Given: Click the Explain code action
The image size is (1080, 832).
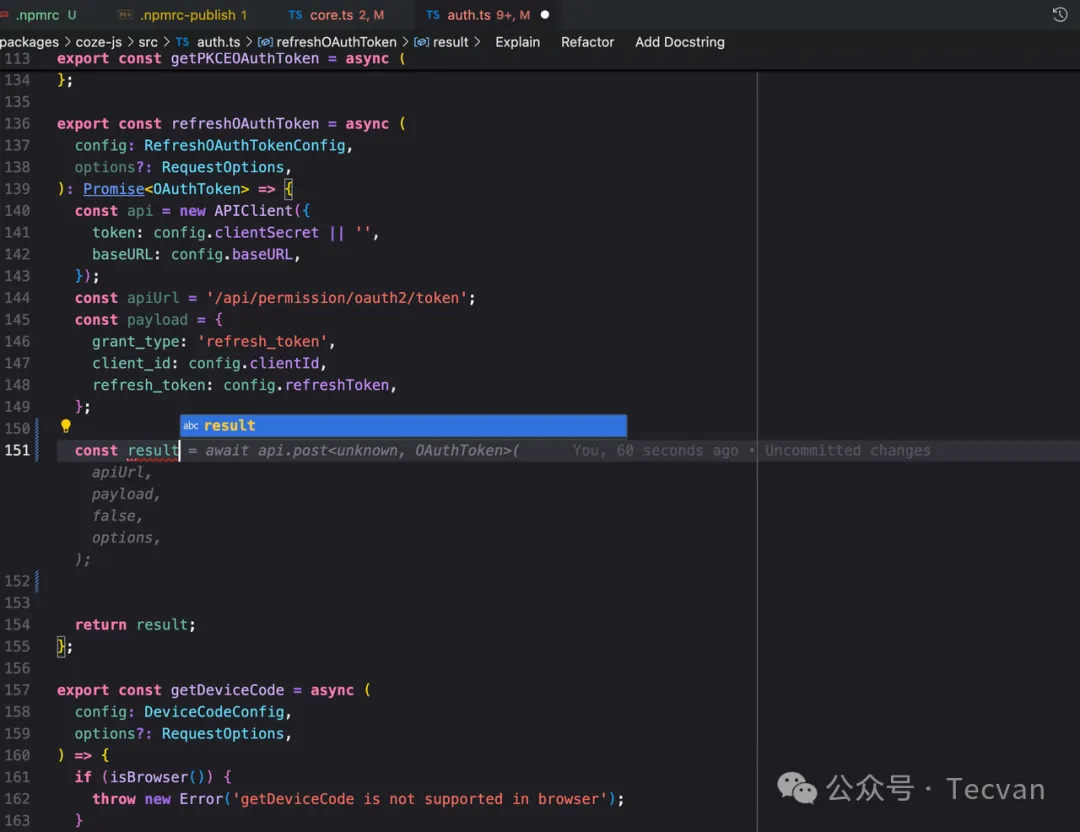Looking at the screenshot, I should (x=517, y=42).
